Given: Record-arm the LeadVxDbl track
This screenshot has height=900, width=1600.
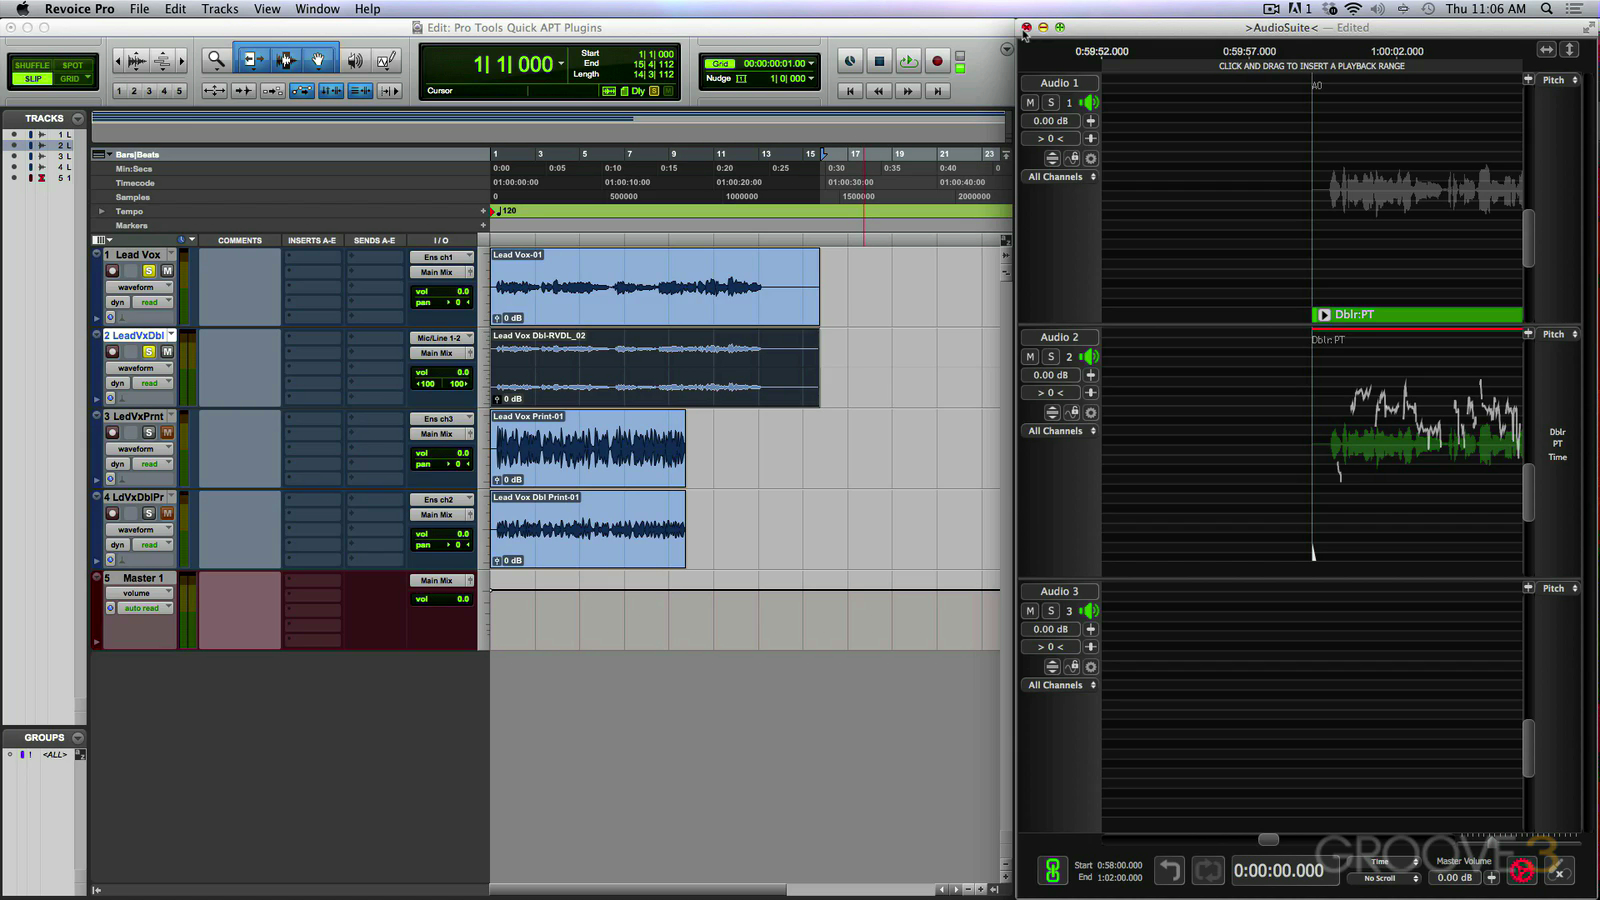Looking at the screenshot, I should coord(113,352).
